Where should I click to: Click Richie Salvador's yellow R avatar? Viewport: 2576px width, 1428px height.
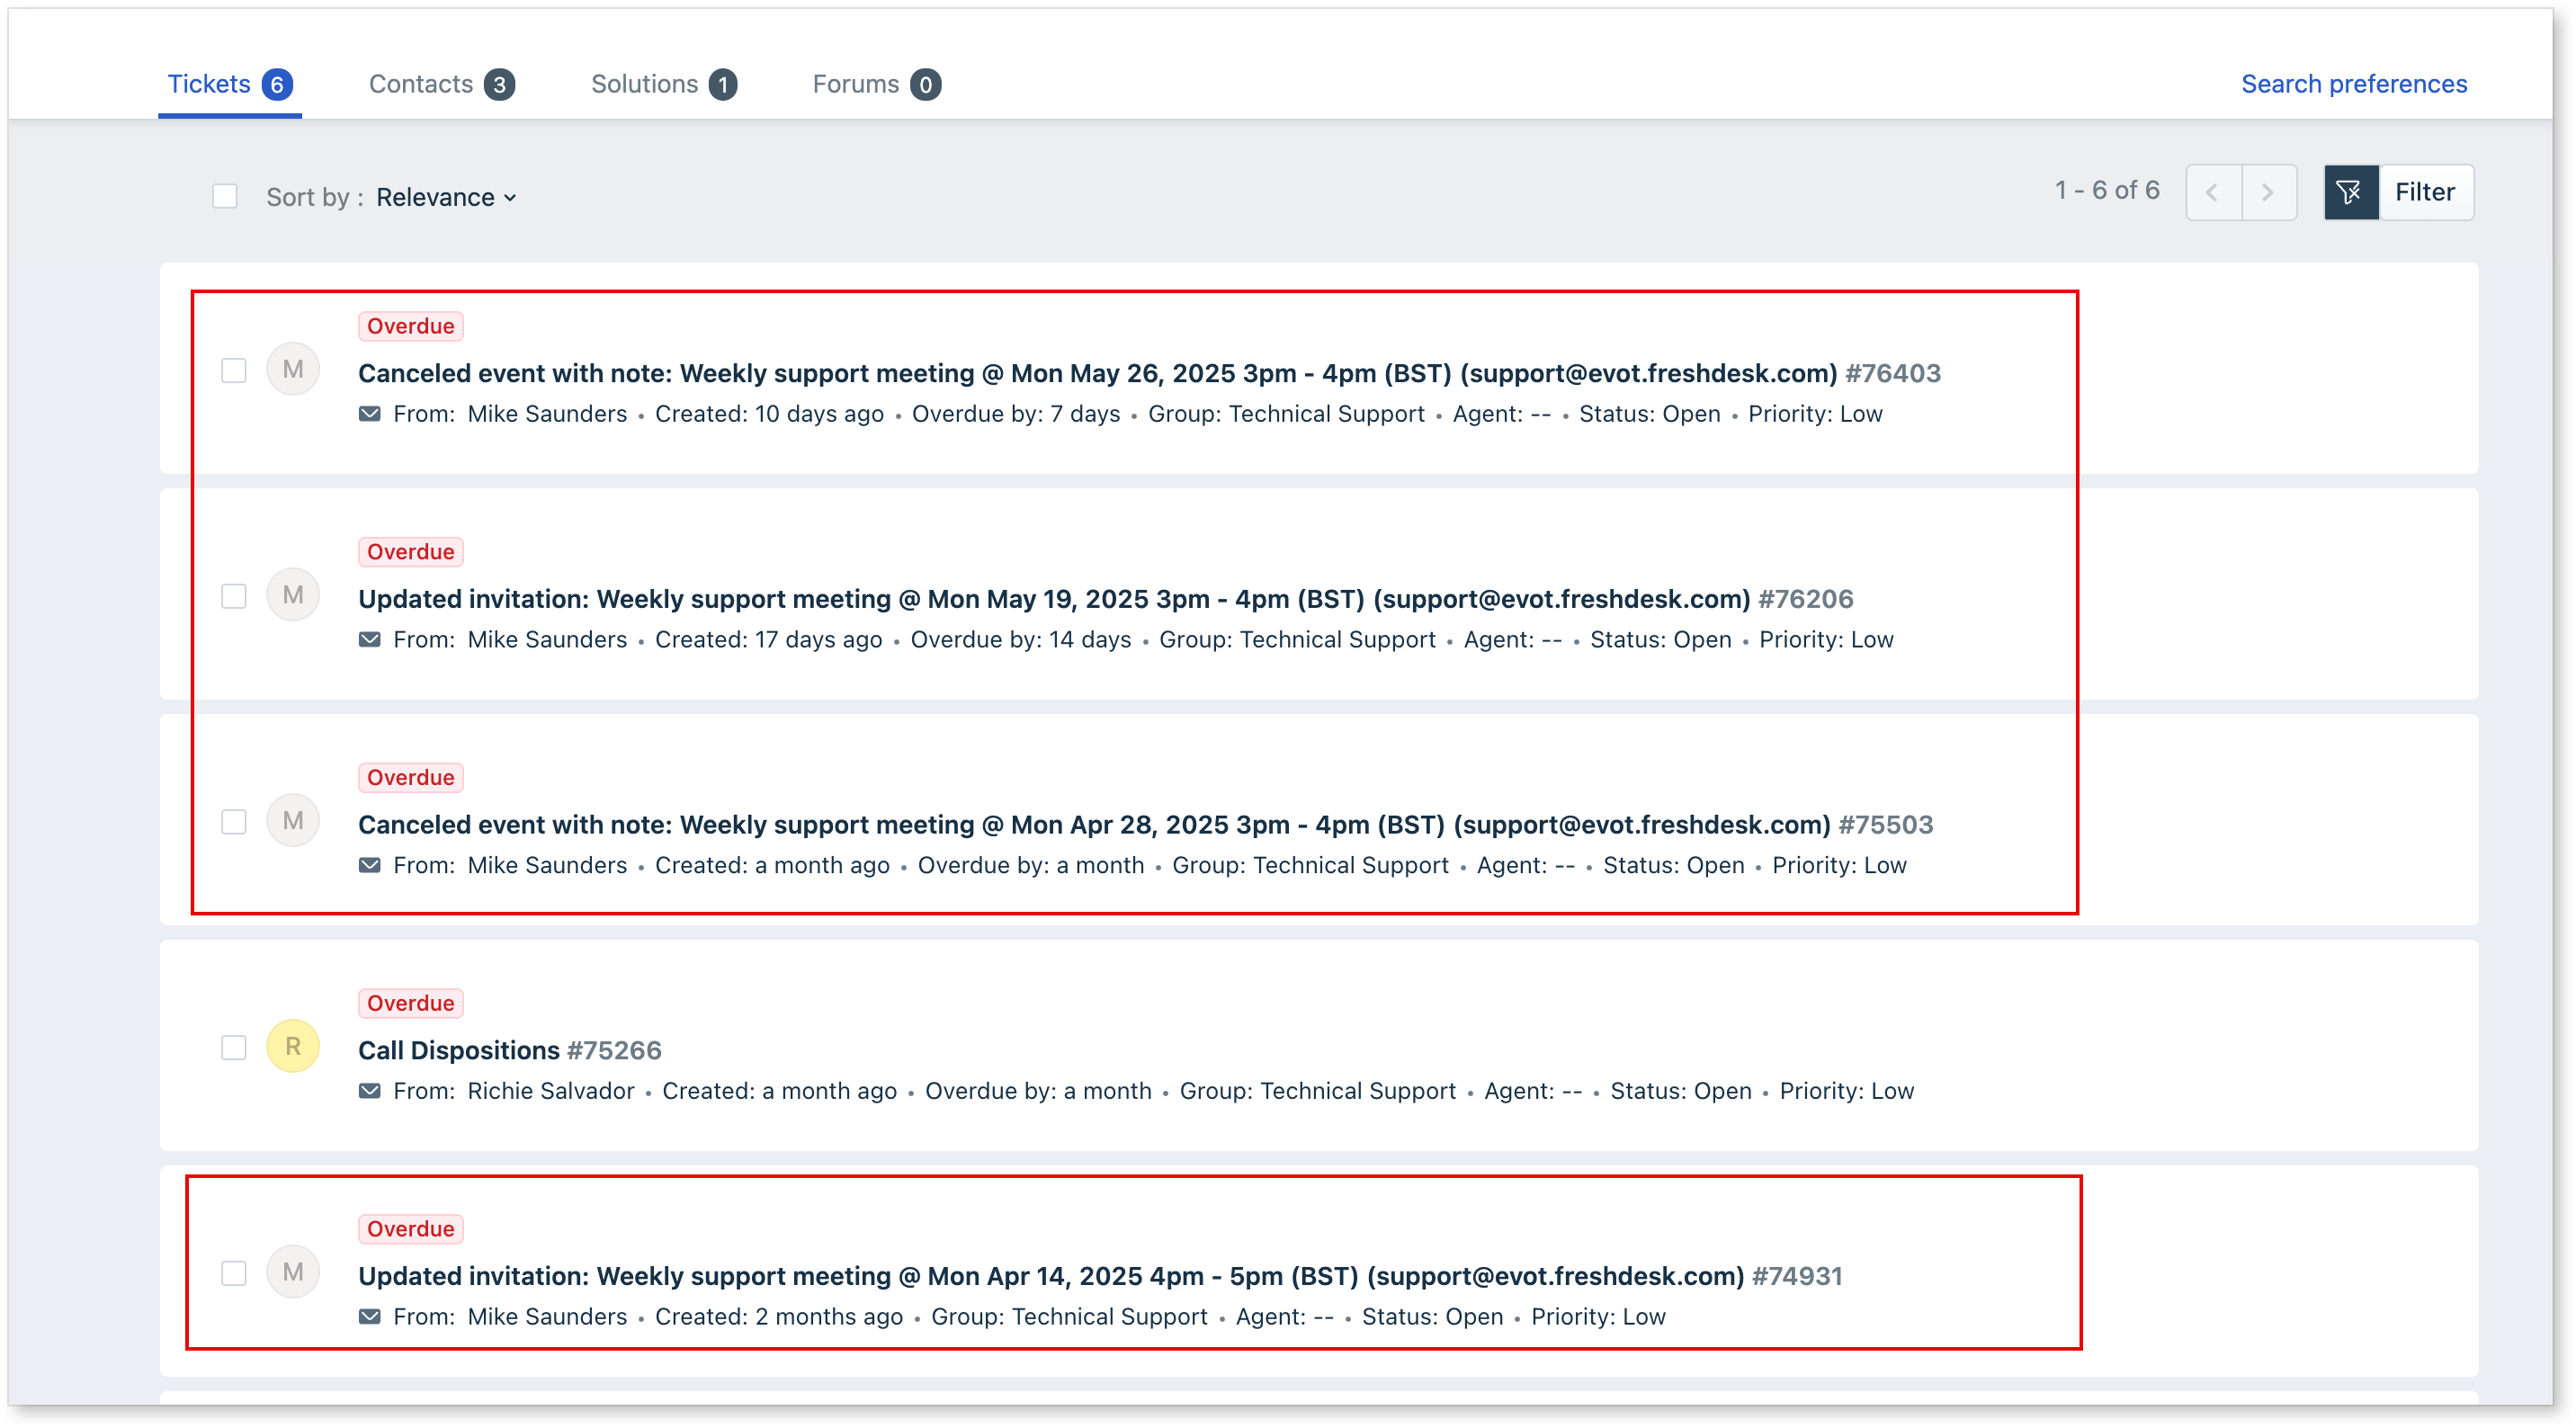tap(293, 1046)
